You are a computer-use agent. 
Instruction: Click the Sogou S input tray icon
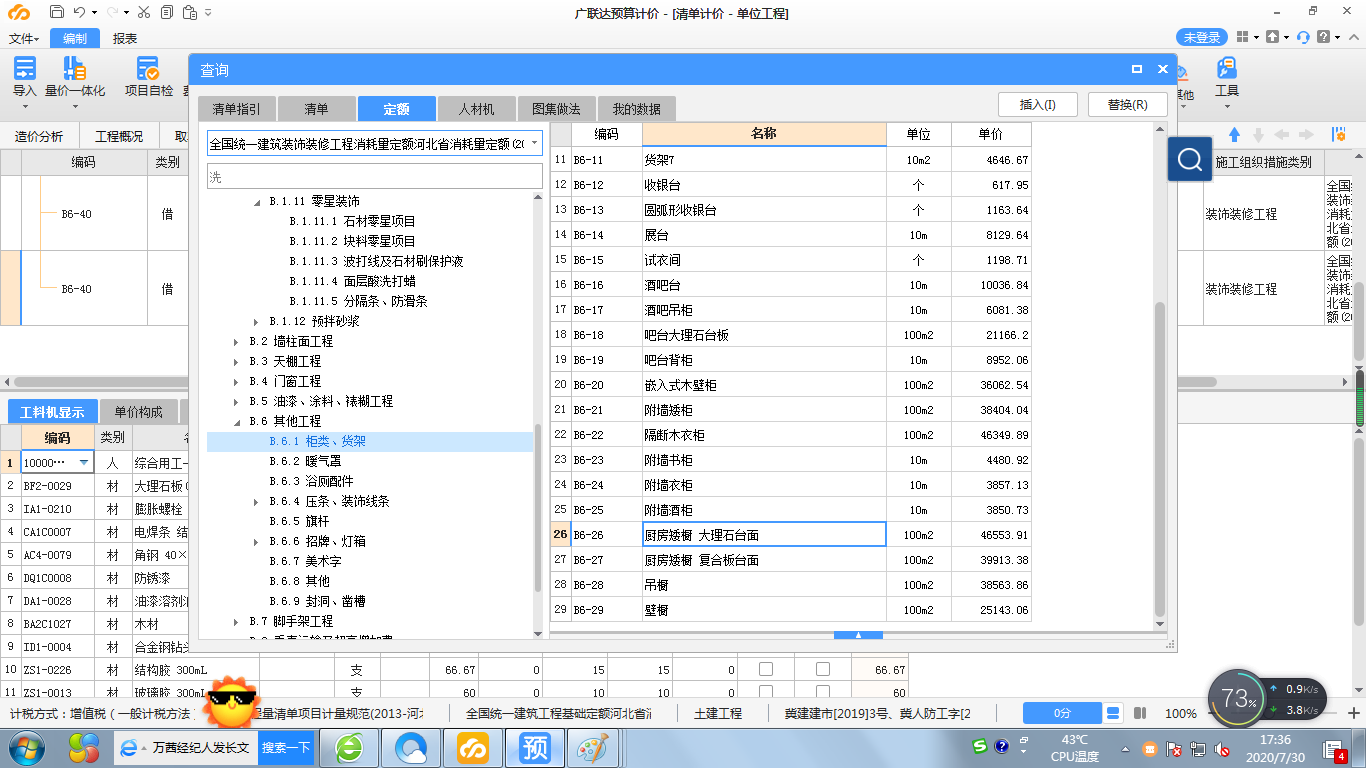click(x=980, y=746)
